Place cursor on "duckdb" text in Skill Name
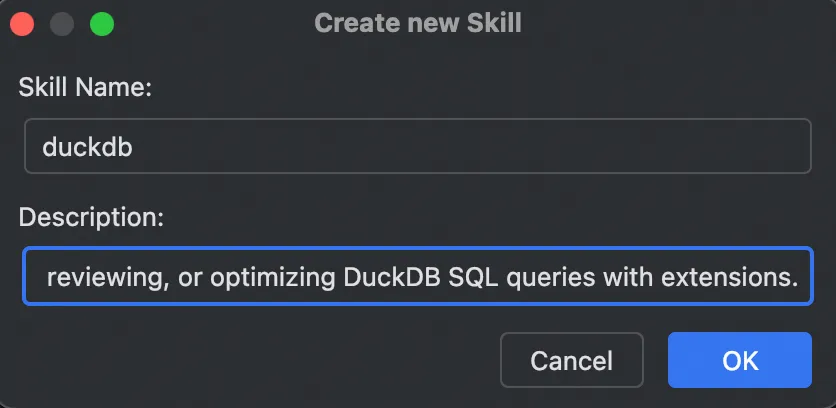The image size is (836, 408). [x=88, y=146]
